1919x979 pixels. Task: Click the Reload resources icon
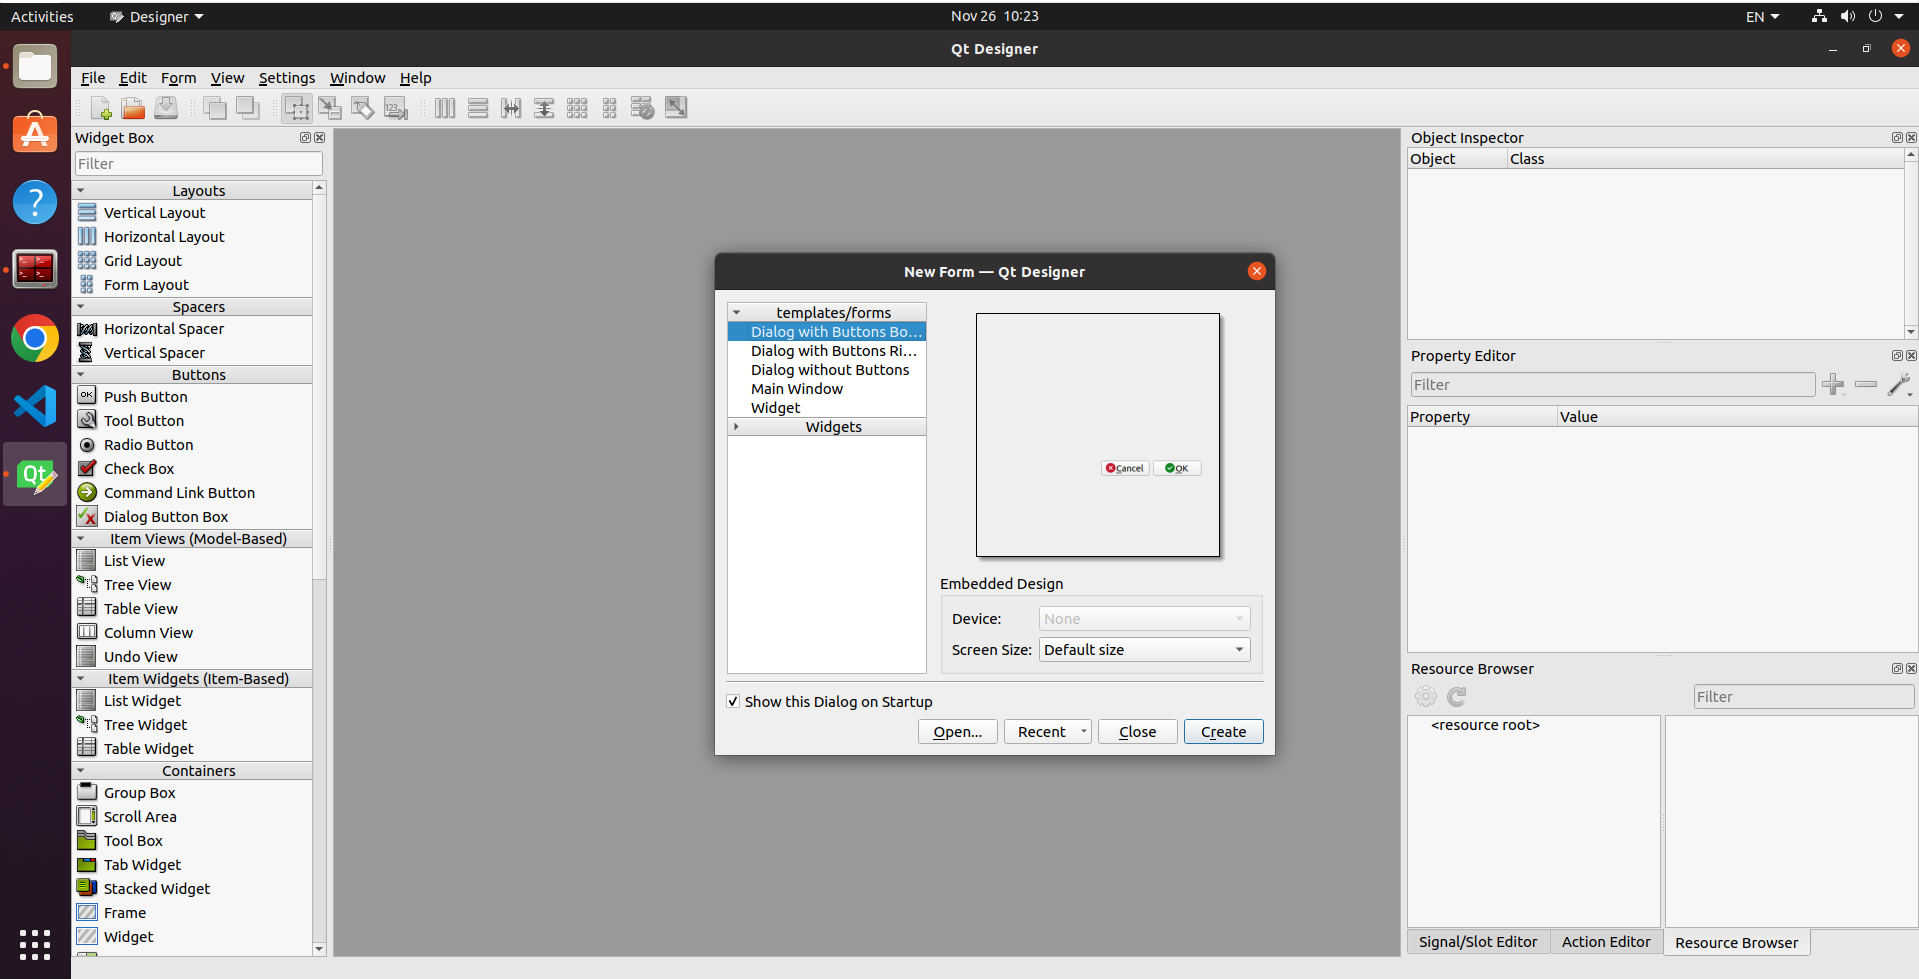[1457, 697]
